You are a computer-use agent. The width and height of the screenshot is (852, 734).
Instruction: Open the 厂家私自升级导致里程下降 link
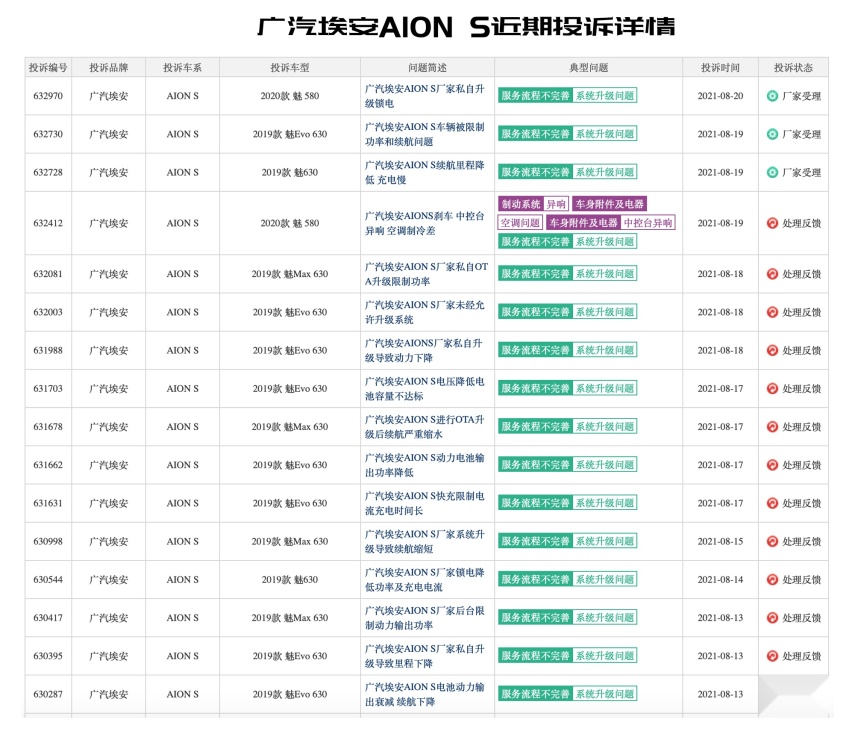tap(424, 656)
